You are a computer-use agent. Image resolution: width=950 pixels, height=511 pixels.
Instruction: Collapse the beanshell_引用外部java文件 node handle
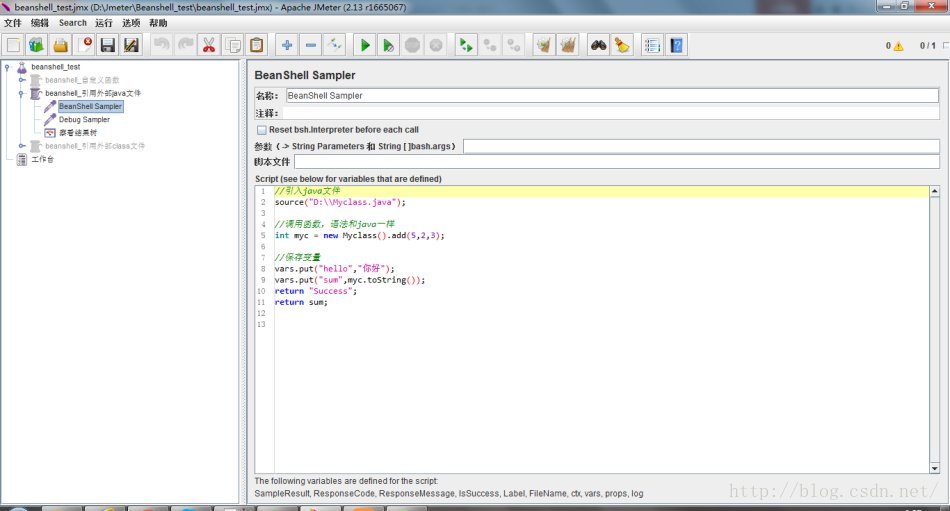(x=21, y=93)
